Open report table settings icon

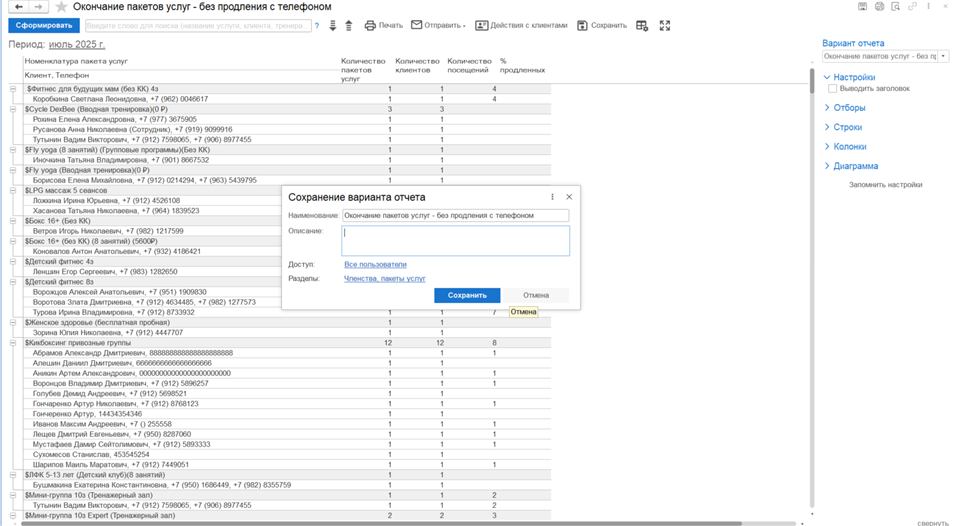[x=642, y=26]
